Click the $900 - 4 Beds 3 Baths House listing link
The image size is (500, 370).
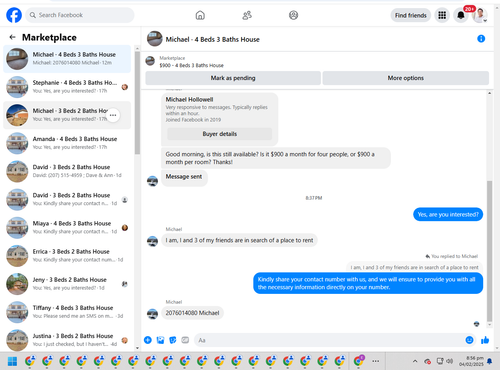(x=191, y=65)
